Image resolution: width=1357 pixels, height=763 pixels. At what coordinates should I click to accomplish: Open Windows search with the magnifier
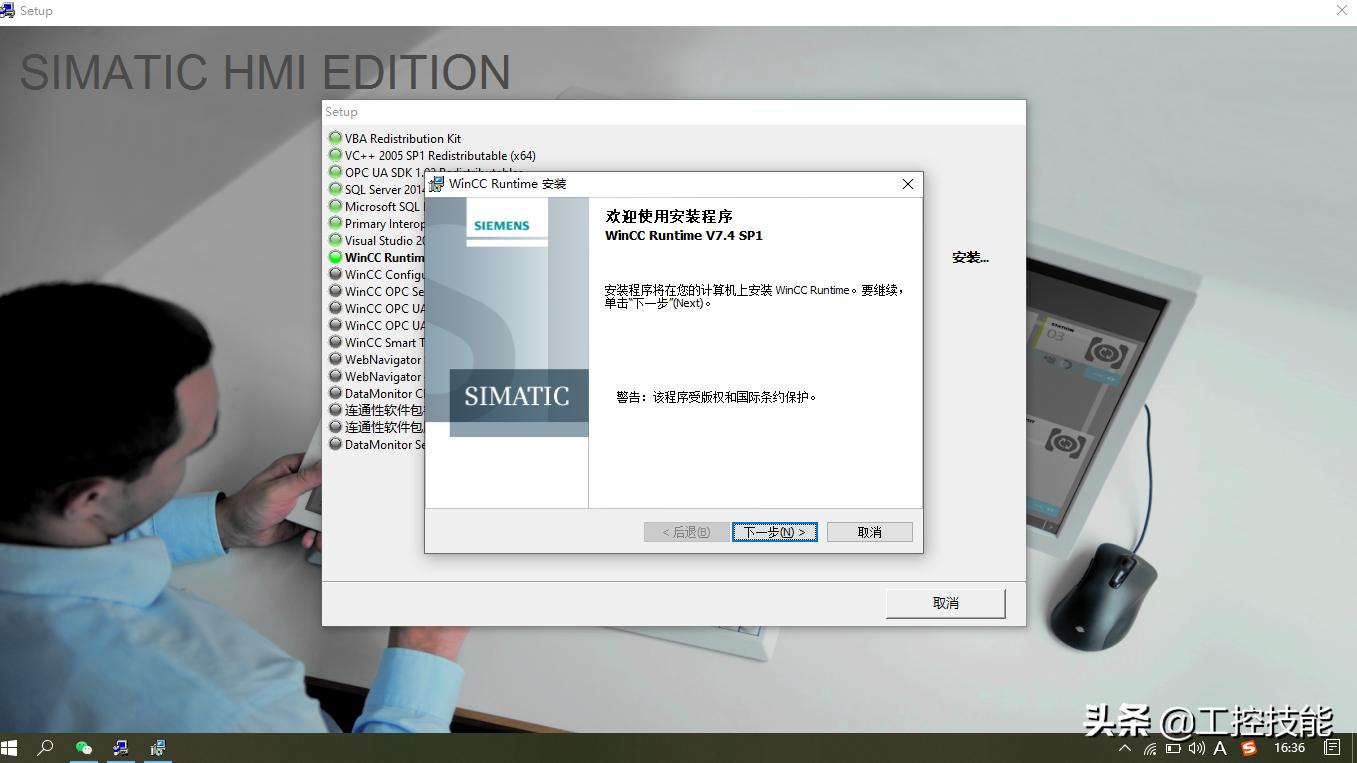tap(44, 747)
